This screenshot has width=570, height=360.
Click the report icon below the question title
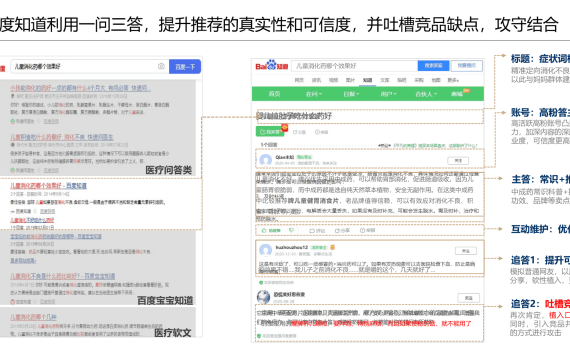[x=317, y=132]
